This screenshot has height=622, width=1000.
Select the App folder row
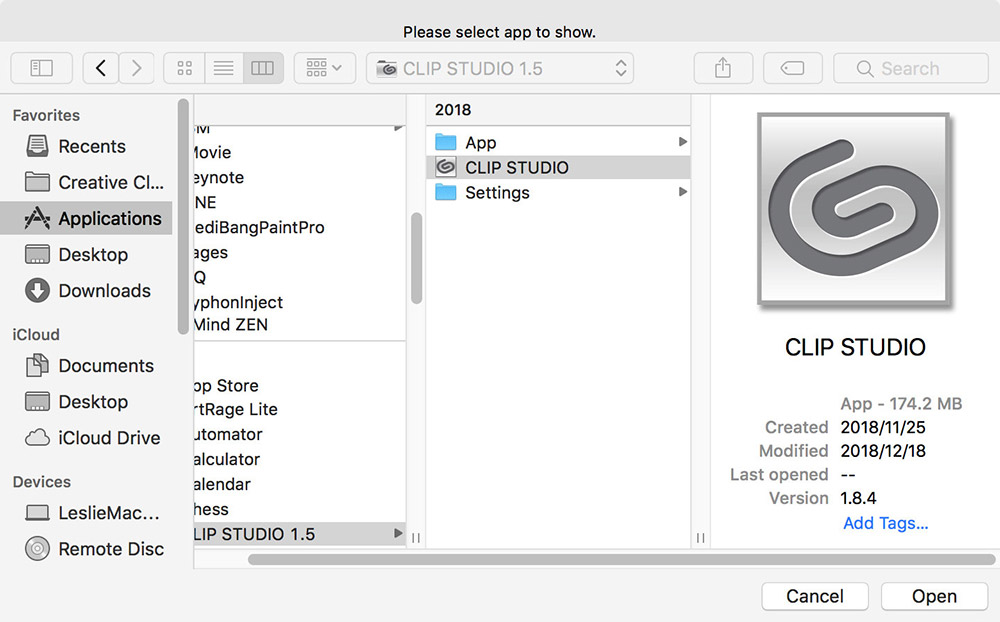[558, 142]
